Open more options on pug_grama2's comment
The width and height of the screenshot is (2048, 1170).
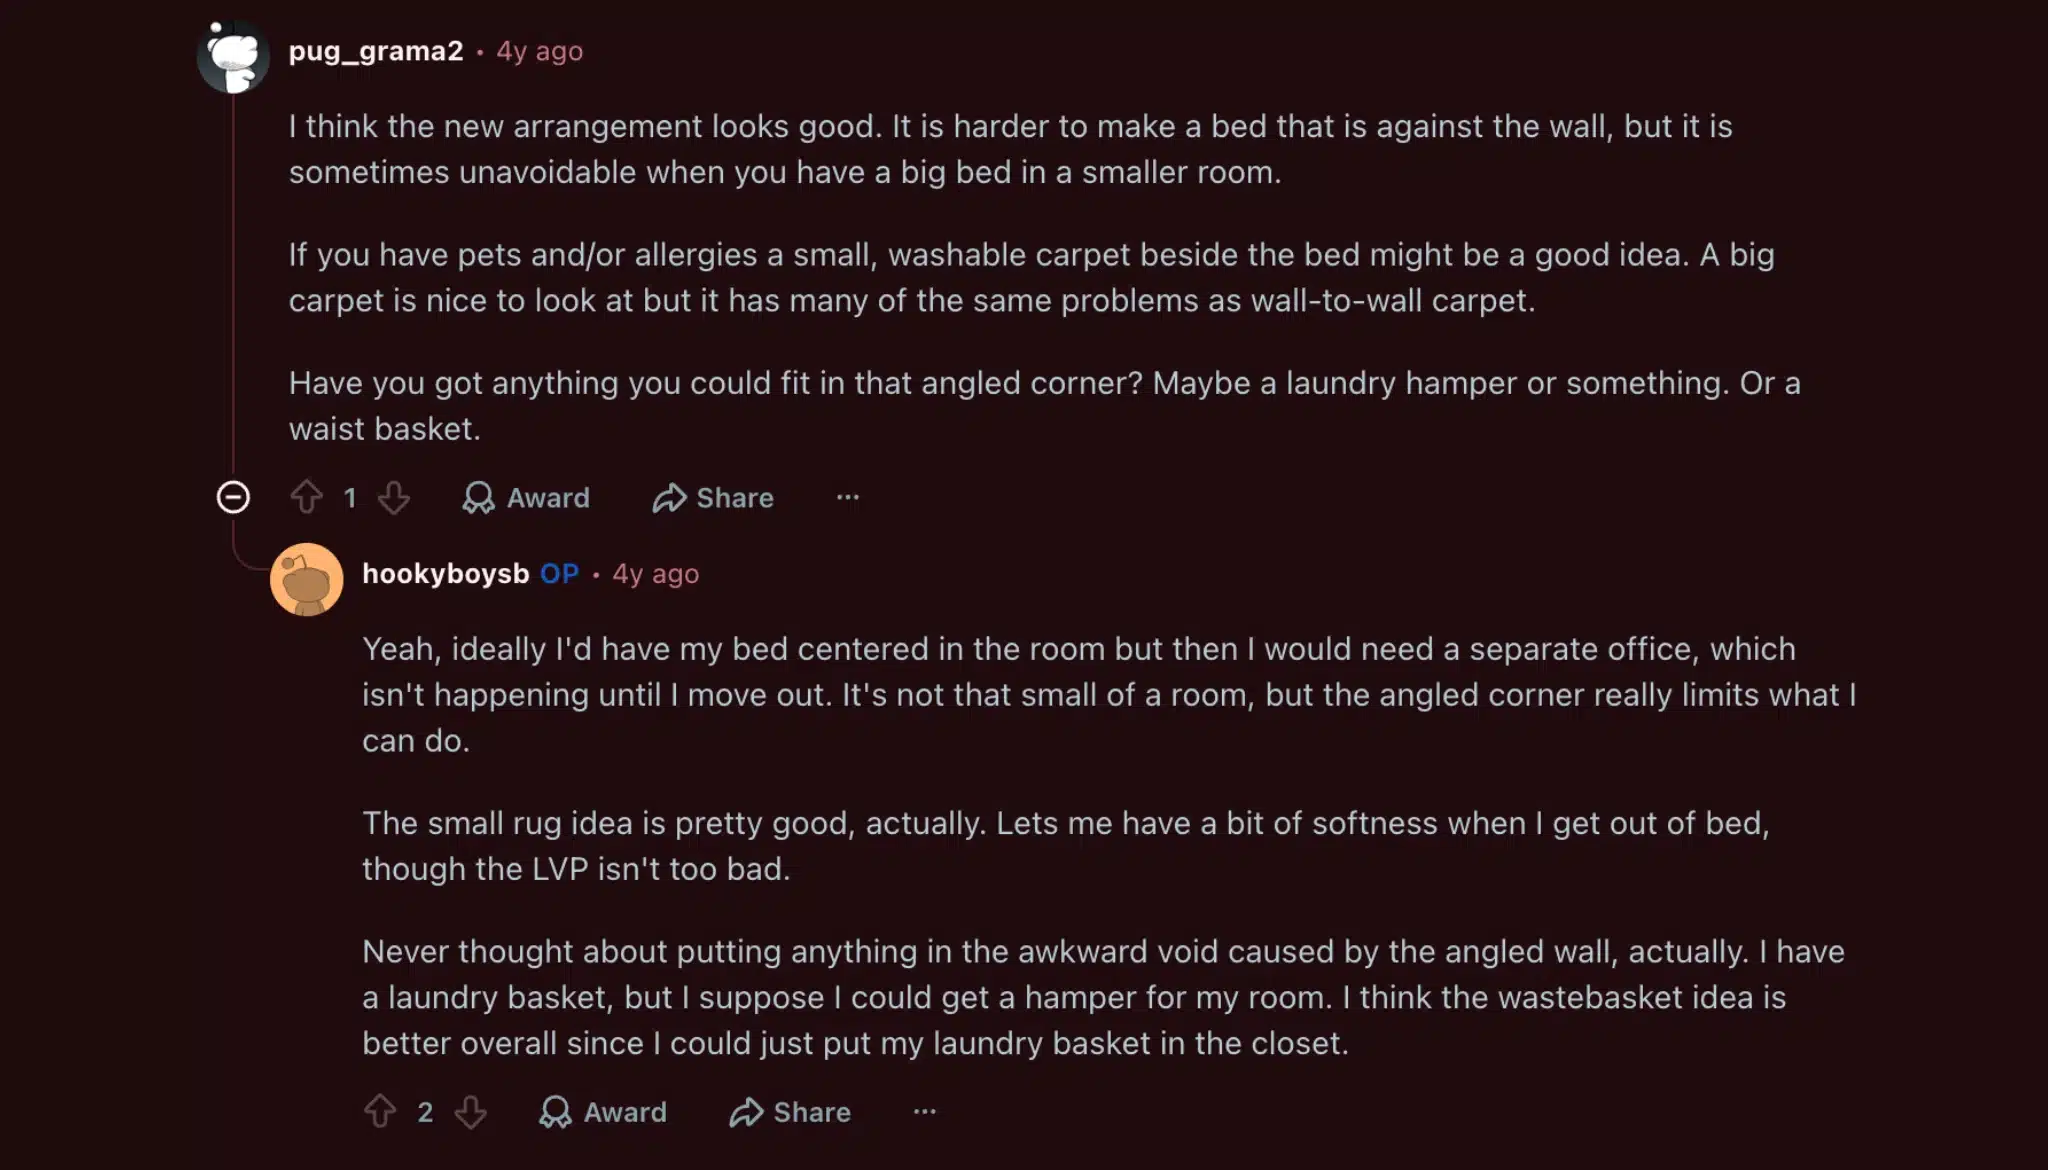tap(848, 497)
